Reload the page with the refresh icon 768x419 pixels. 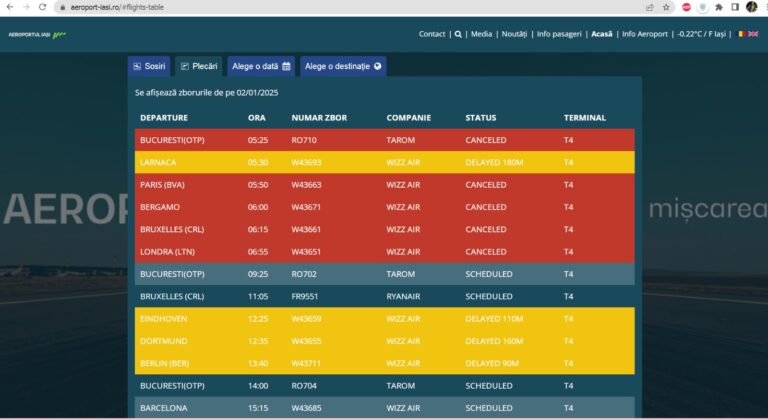[x=43, y=7]
